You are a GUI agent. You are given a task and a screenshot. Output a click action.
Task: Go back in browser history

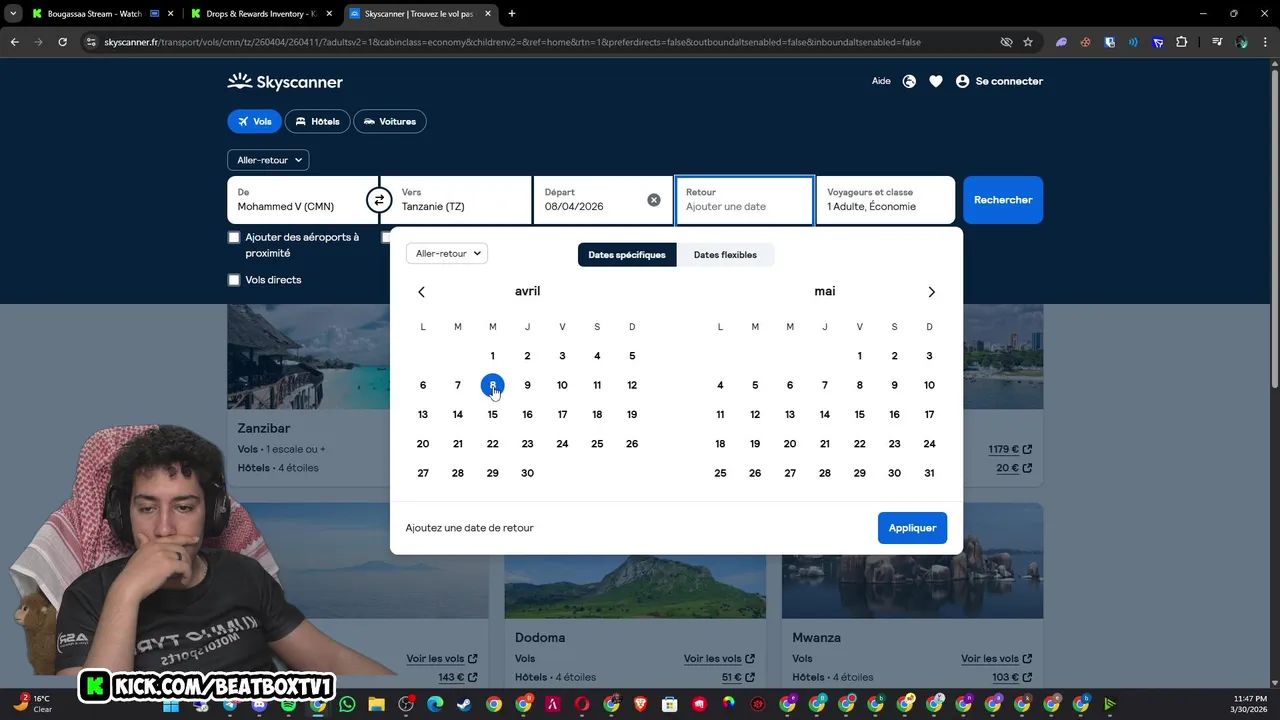click(x=14, y=42)
